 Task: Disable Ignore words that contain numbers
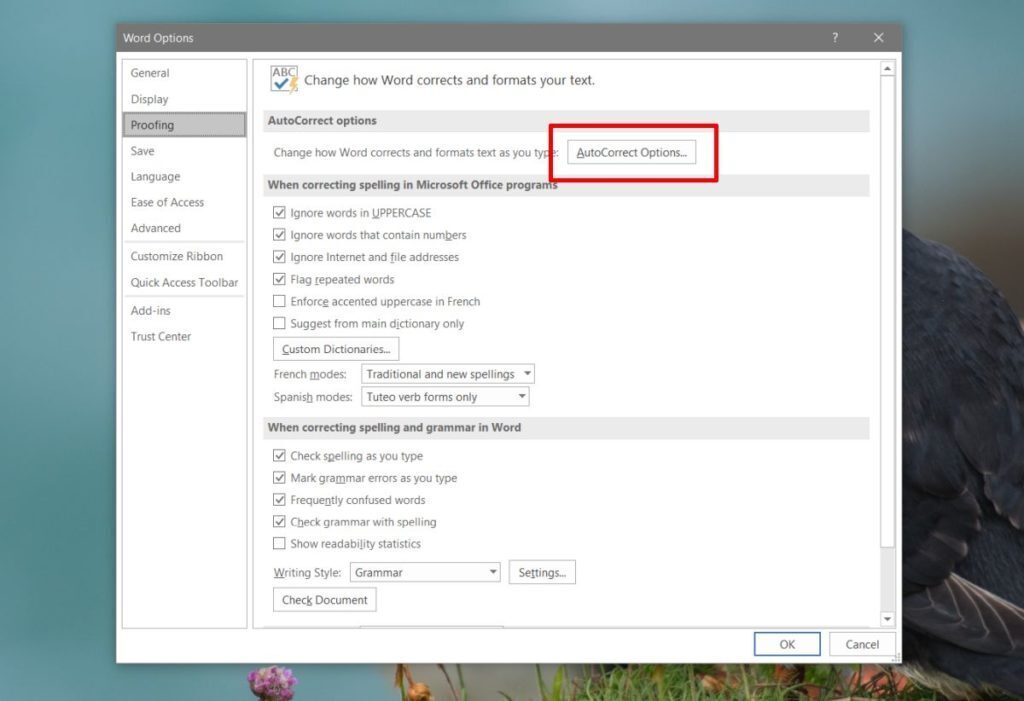[280, 235]
